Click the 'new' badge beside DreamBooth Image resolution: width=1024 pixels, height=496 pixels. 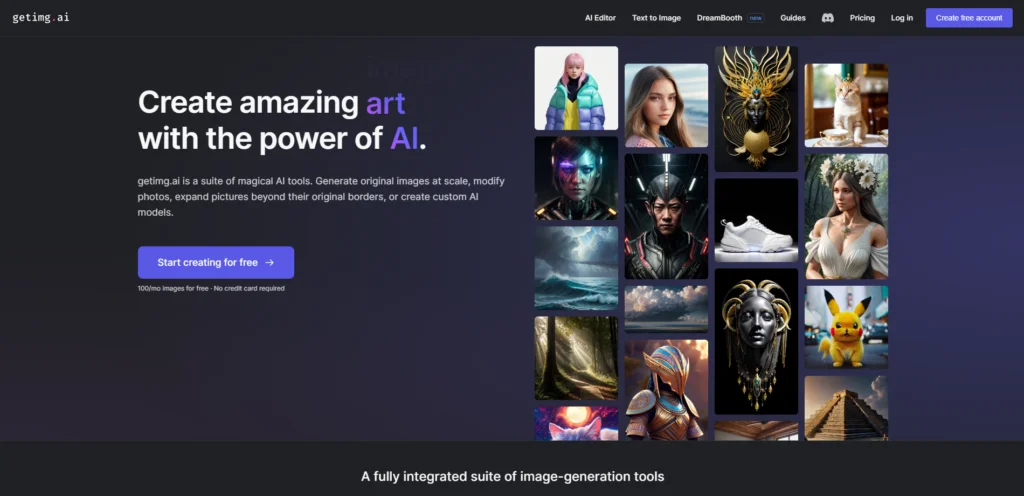pos(756,18)
